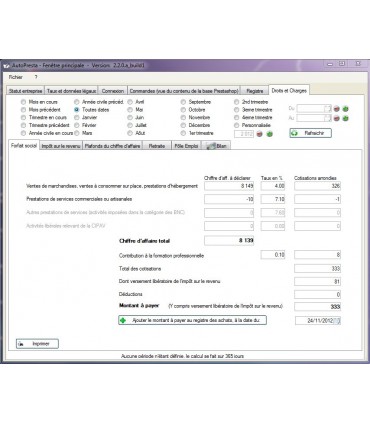Click the Imprimer button
This screenshot has width=370, height=423.
(37, 344)
